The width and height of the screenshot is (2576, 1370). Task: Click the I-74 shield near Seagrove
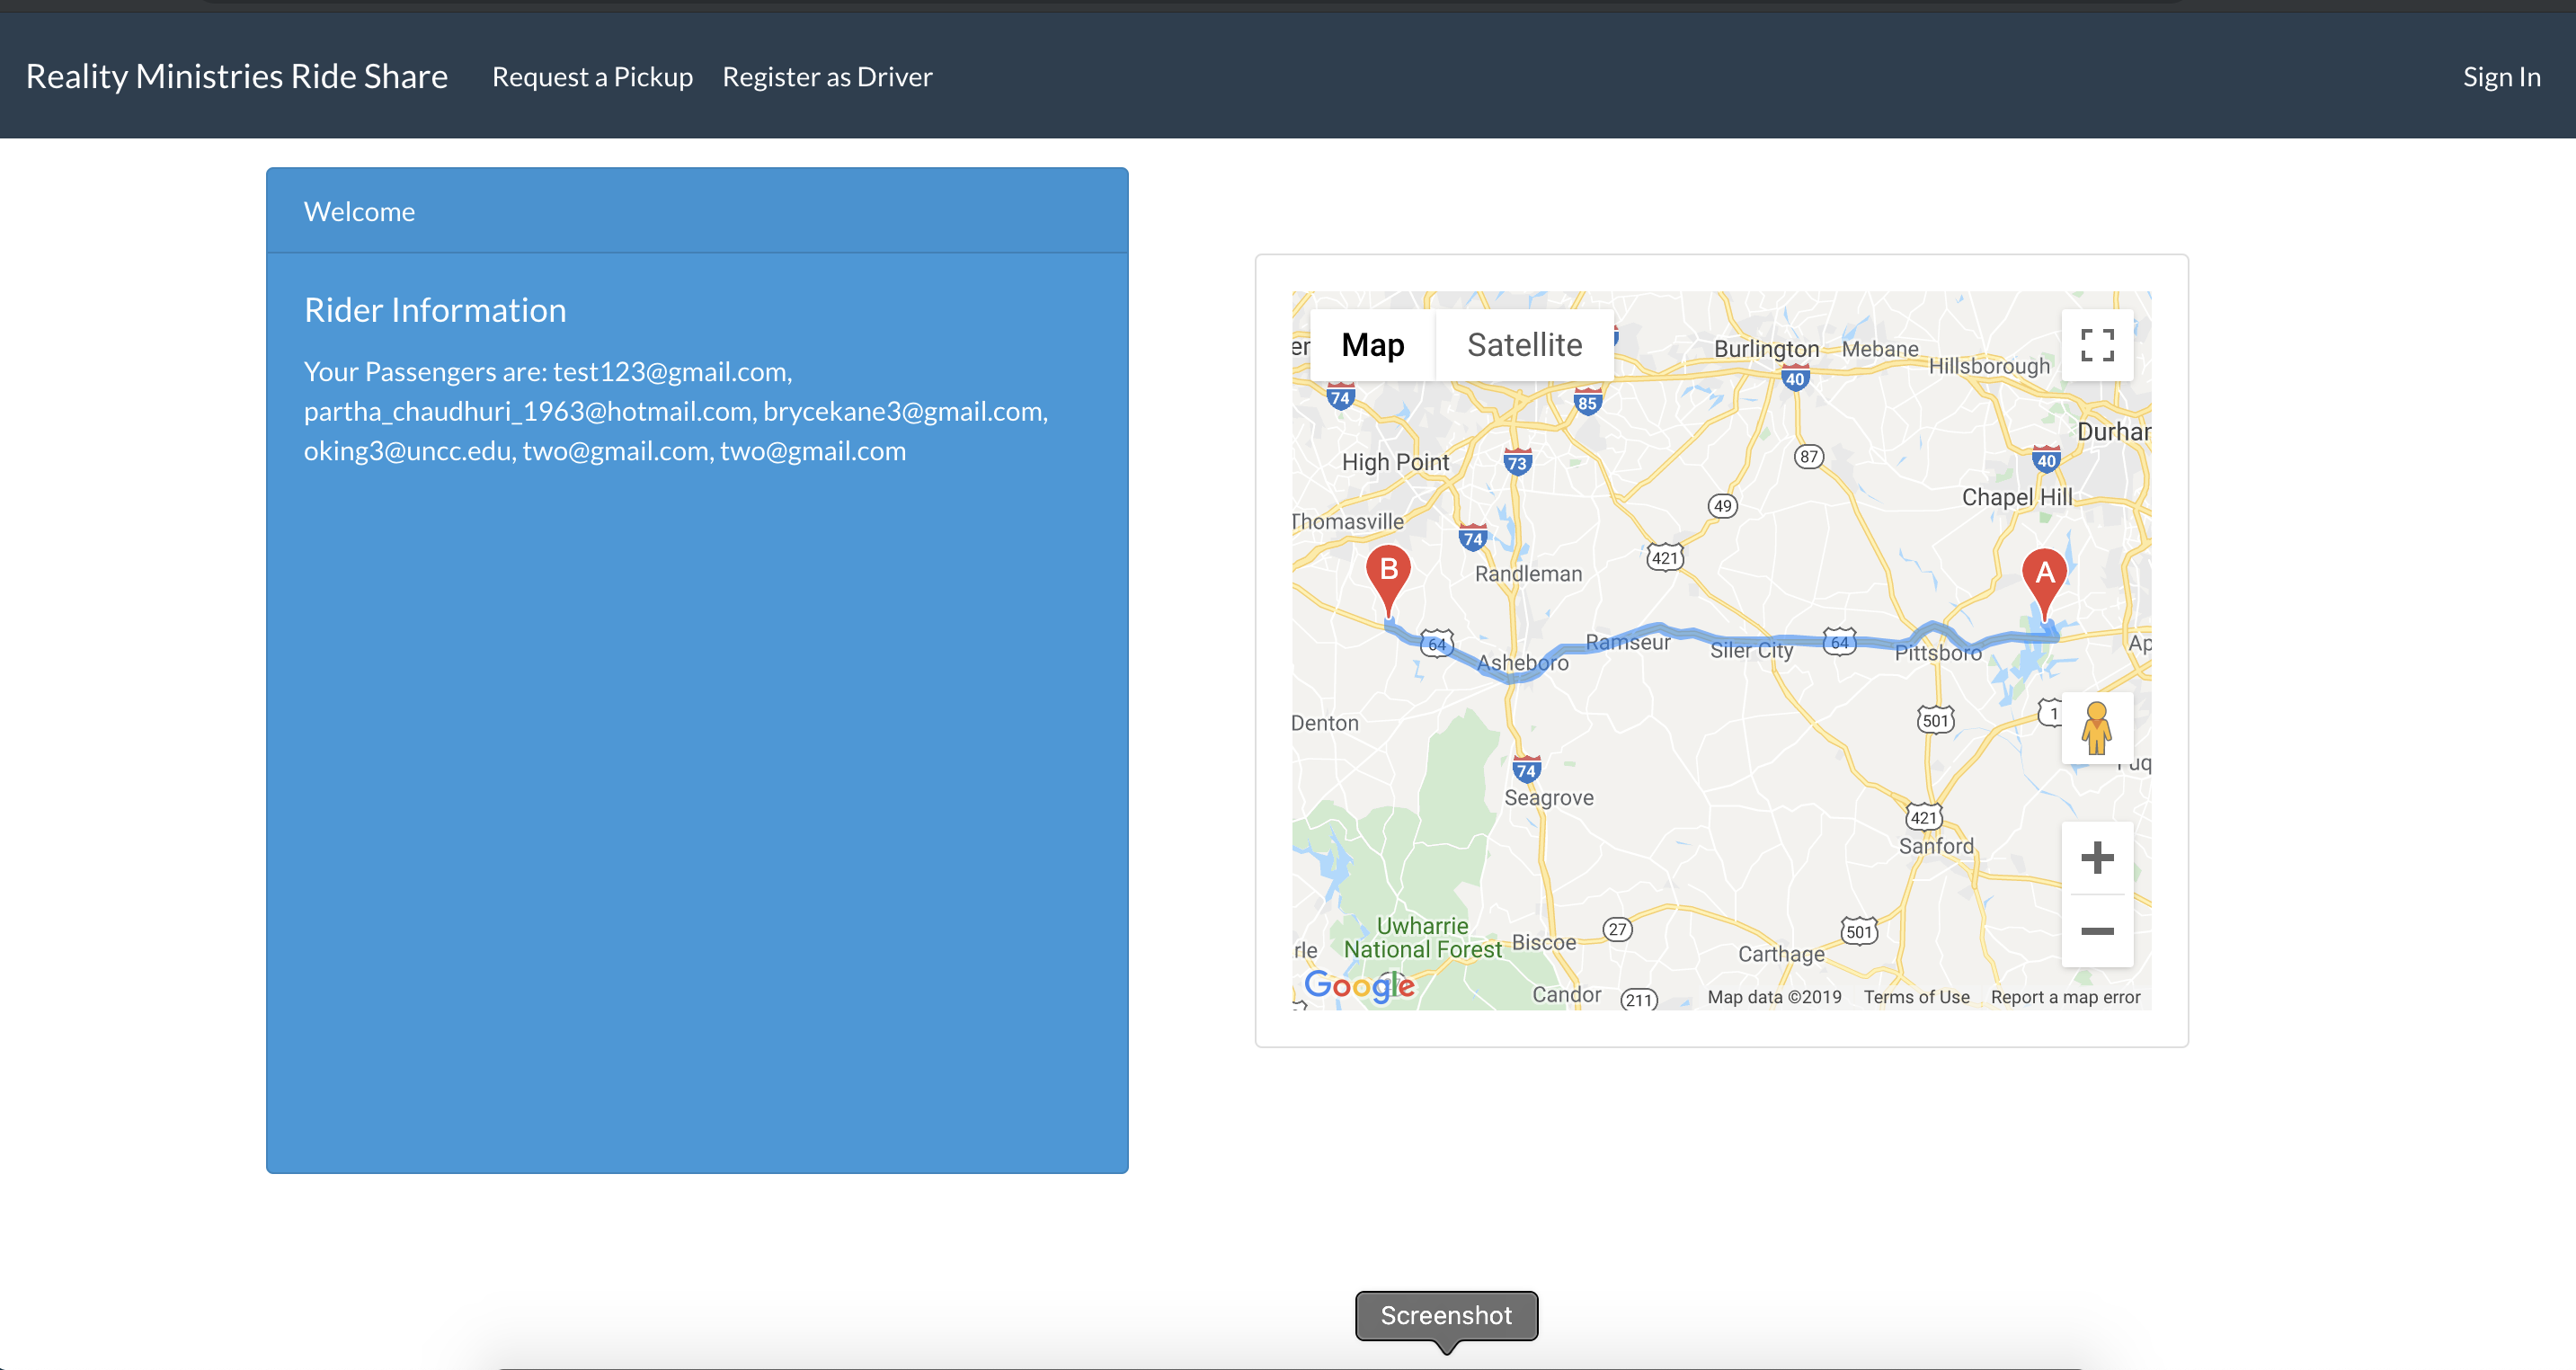1526,770
